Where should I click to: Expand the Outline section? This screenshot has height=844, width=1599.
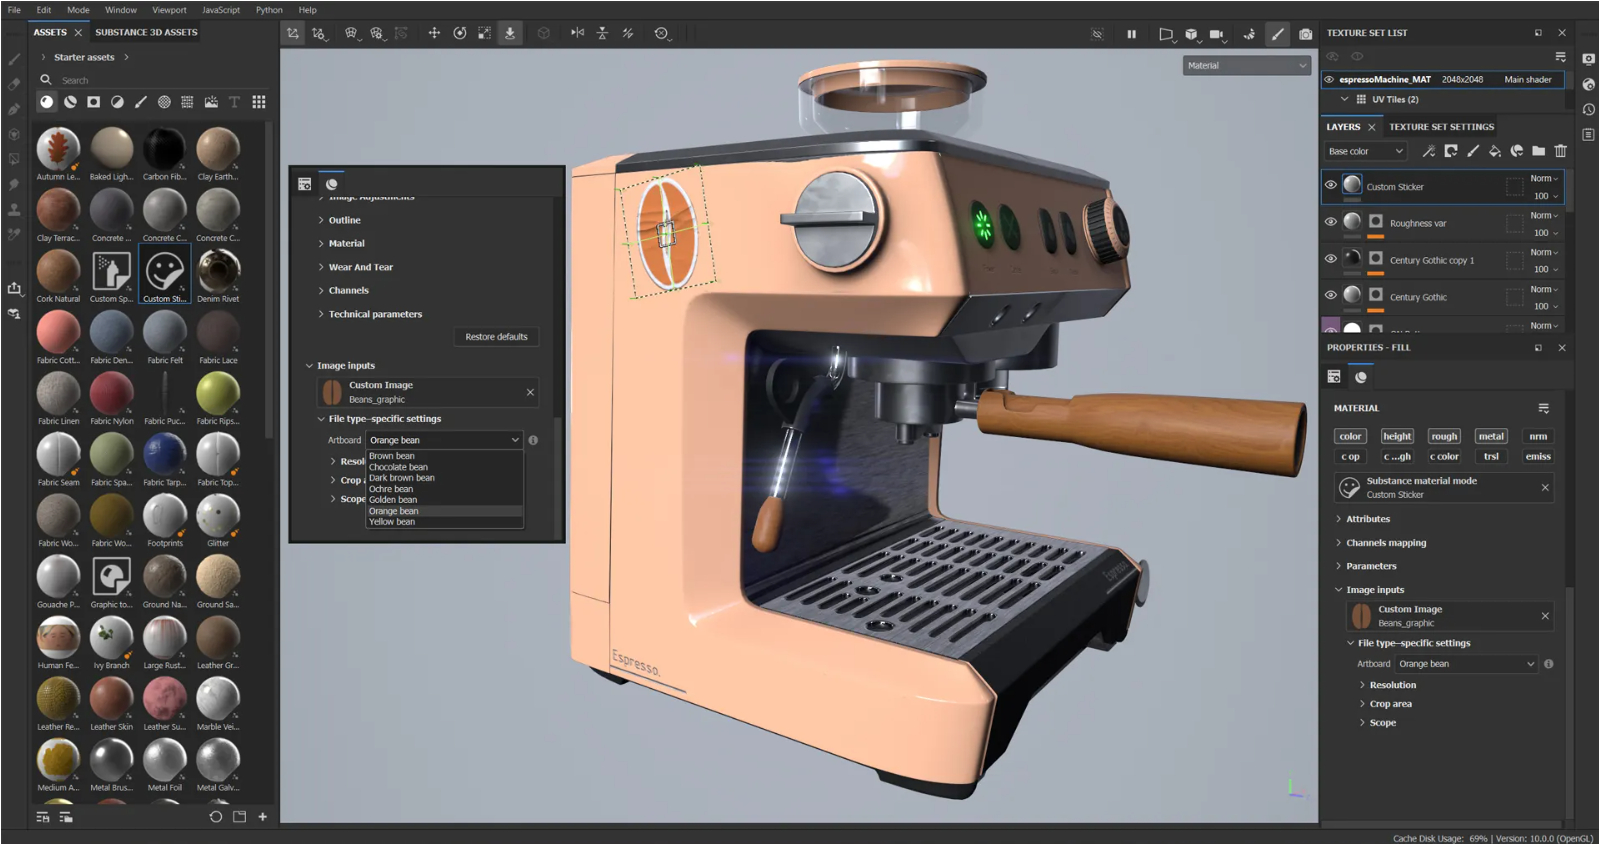point(344,220)
